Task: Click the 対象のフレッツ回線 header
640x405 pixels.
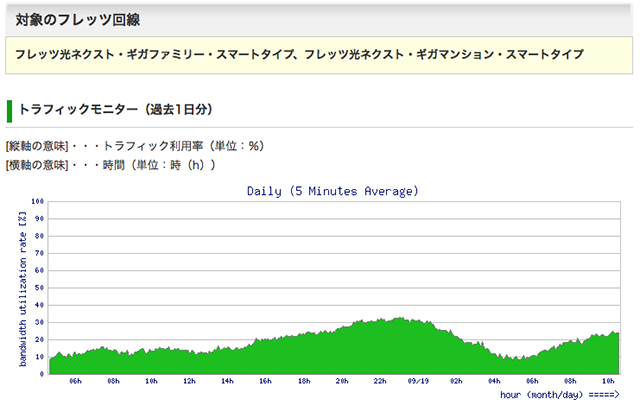Action: click(x=71, y=18)
